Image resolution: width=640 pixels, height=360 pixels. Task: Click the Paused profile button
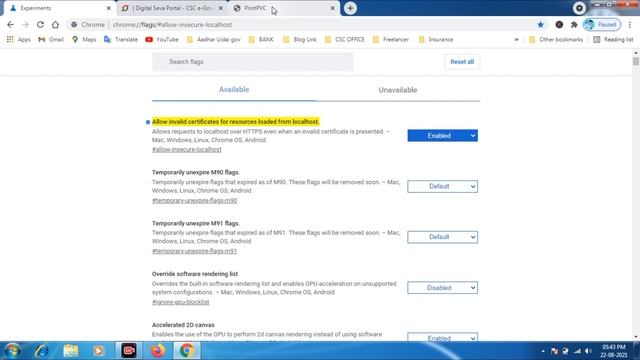tap(602, 24)
